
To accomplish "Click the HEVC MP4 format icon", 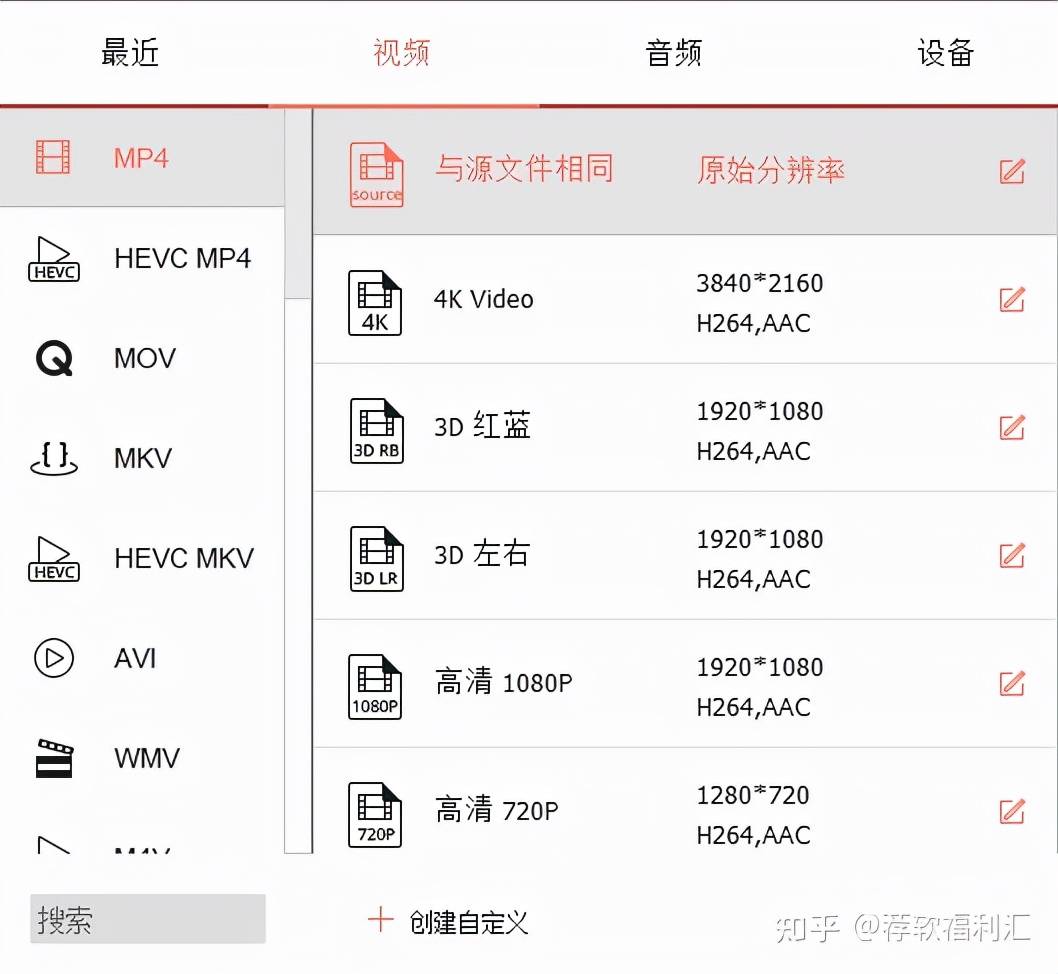I will [54, 259].
